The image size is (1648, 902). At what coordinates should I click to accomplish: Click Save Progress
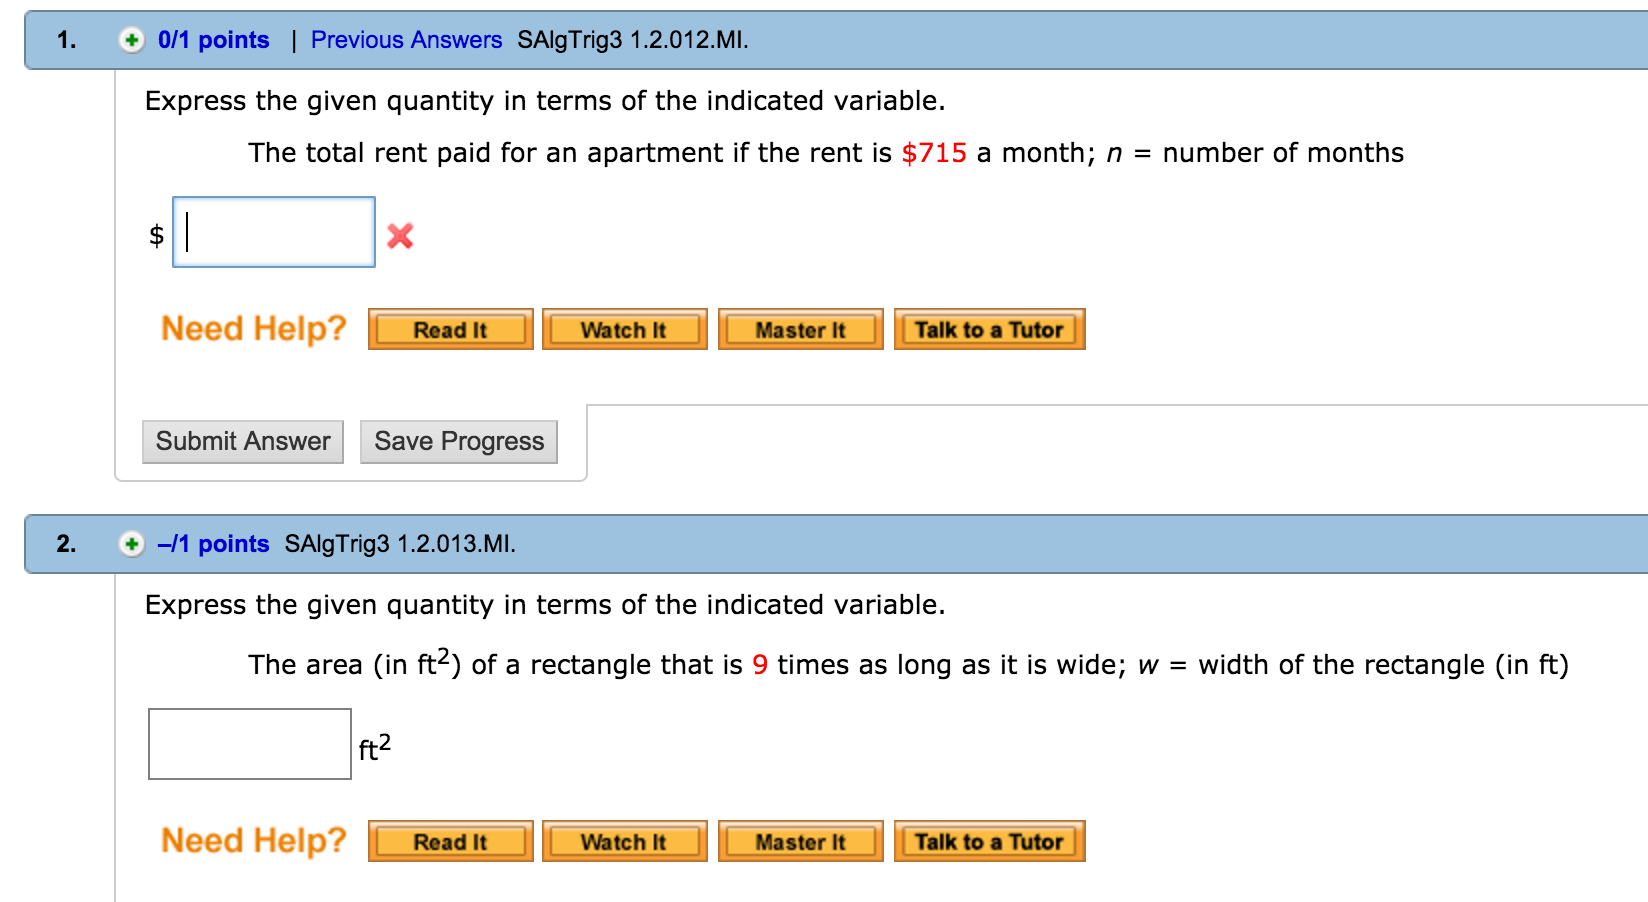[x=458, y=441]
